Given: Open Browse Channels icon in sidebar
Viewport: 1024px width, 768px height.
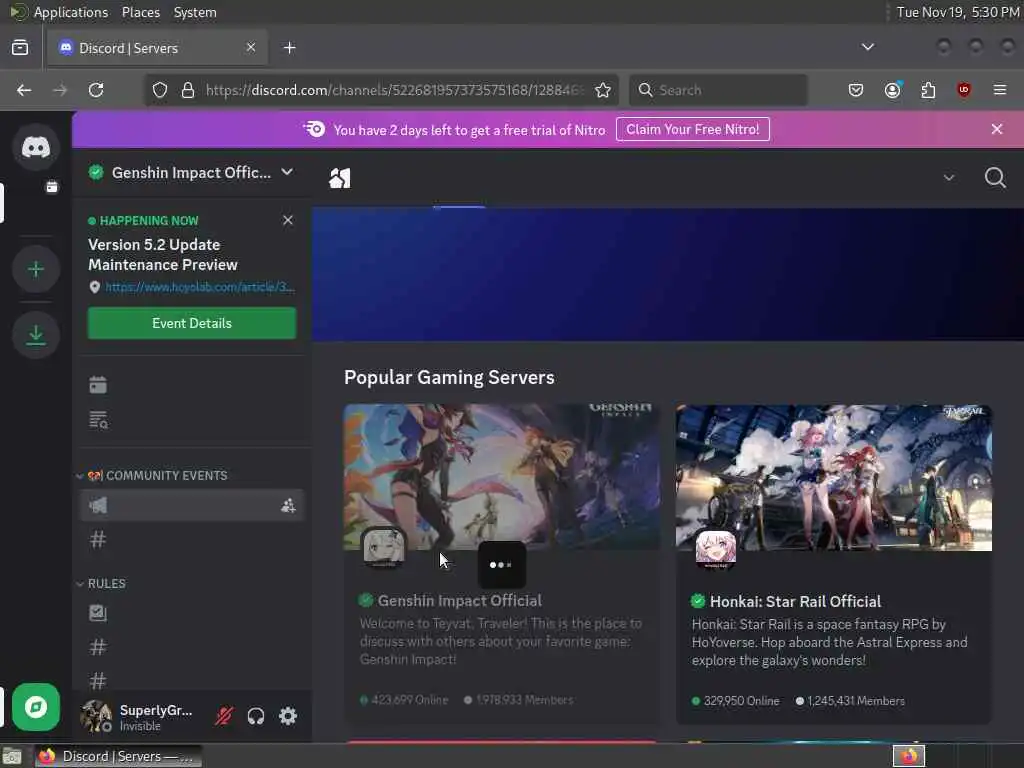Looking at the screenshot, I should 98,419.
